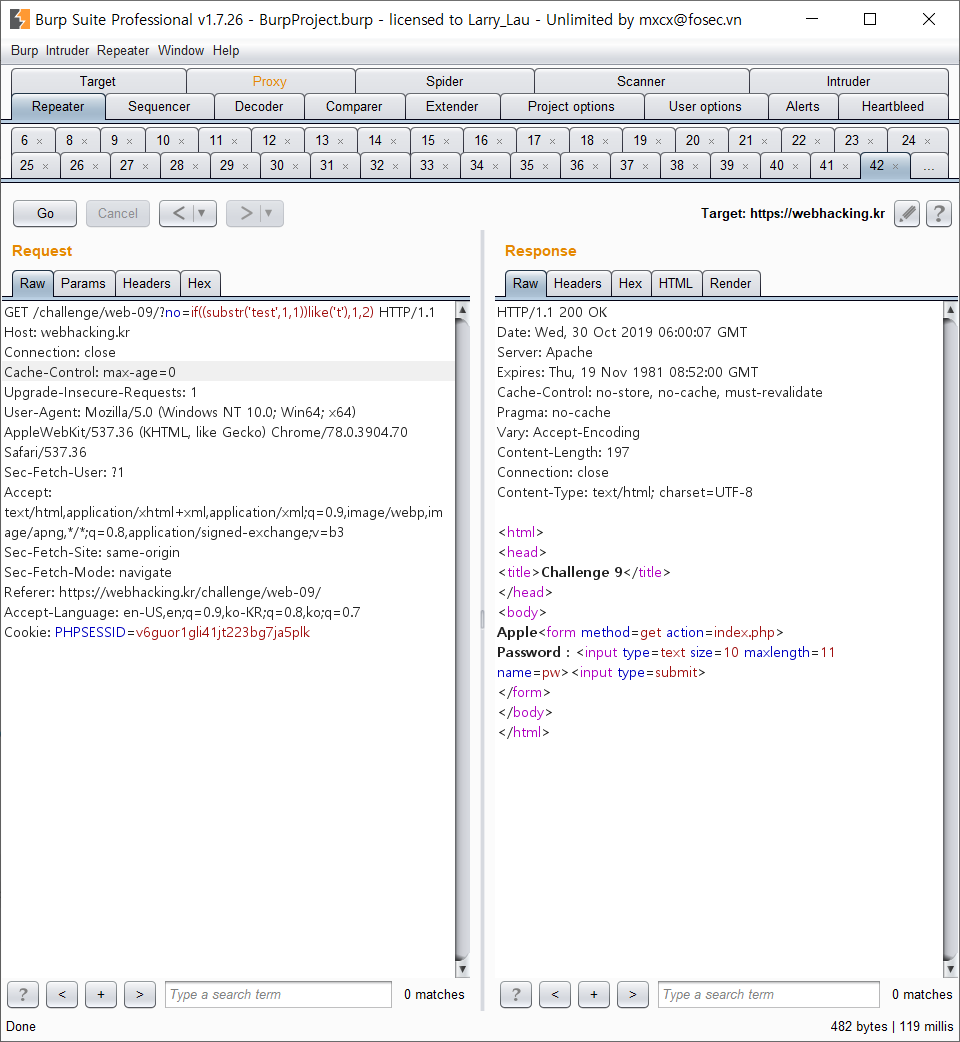
Task: Close Repeater tab 30 with its x
Action: 296,166
